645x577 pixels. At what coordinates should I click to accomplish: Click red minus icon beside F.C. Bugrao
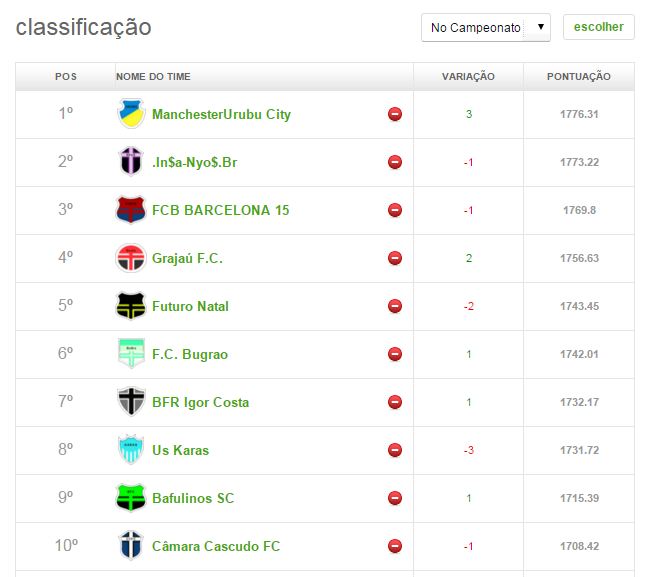[x=395, y=354]
